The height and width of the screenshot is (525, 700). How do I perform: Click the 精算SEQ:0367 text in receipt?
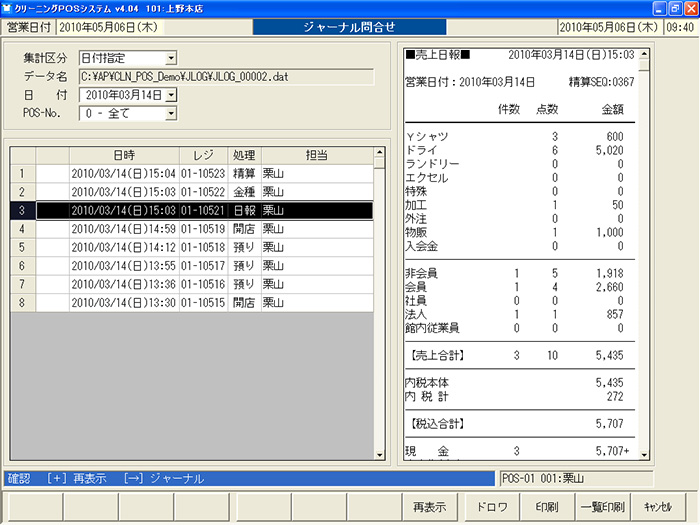point(601,82)
